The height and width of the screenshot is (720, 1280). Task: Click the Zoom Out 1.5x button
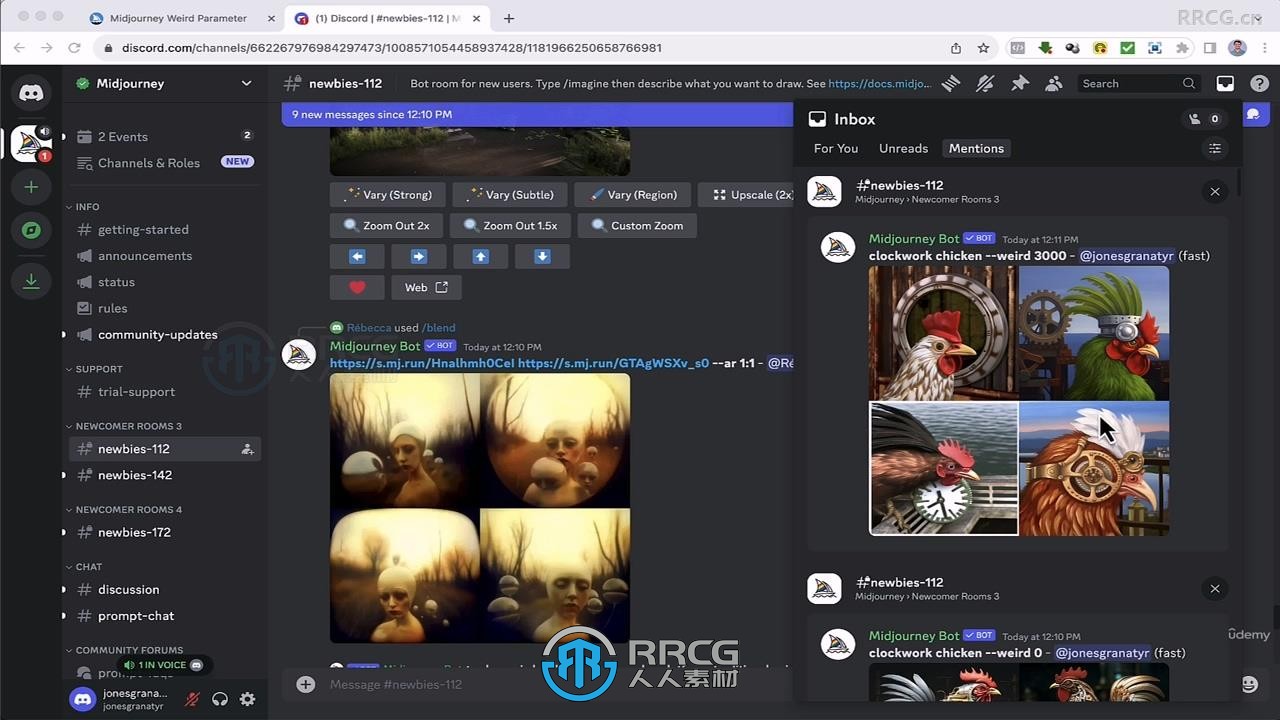510,226
